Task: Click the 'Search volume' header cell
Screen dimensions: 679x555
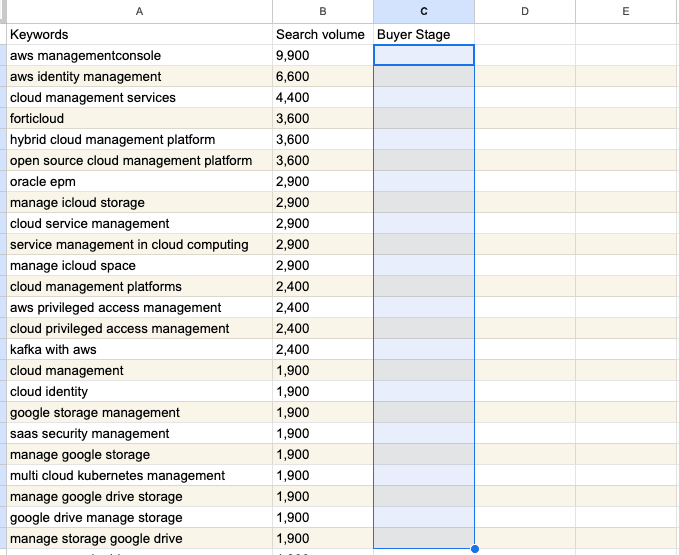Action: [x=323, y=34]
